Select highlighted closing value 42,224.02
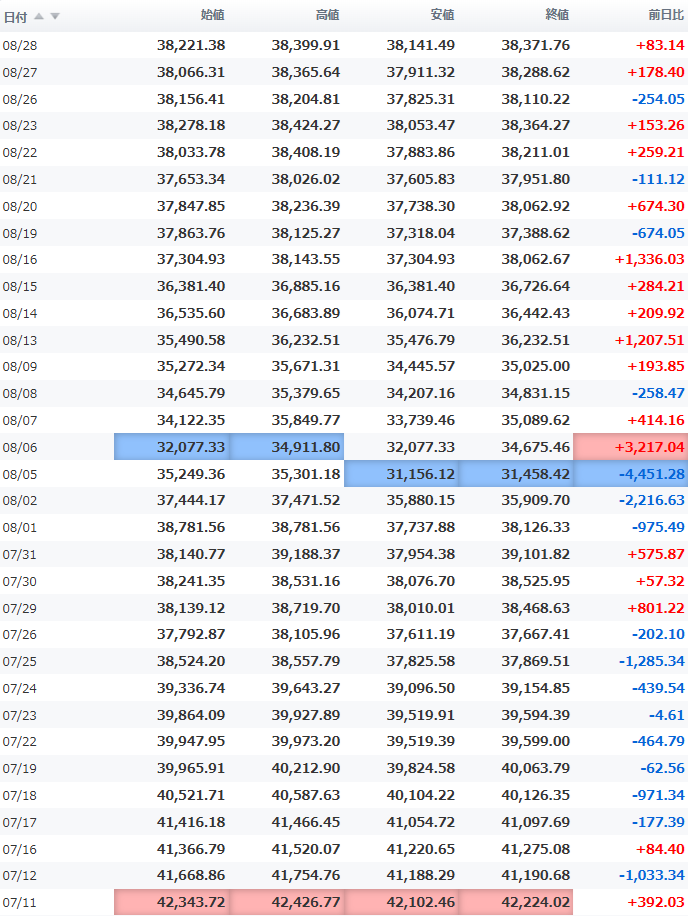 tap(516, 901)
